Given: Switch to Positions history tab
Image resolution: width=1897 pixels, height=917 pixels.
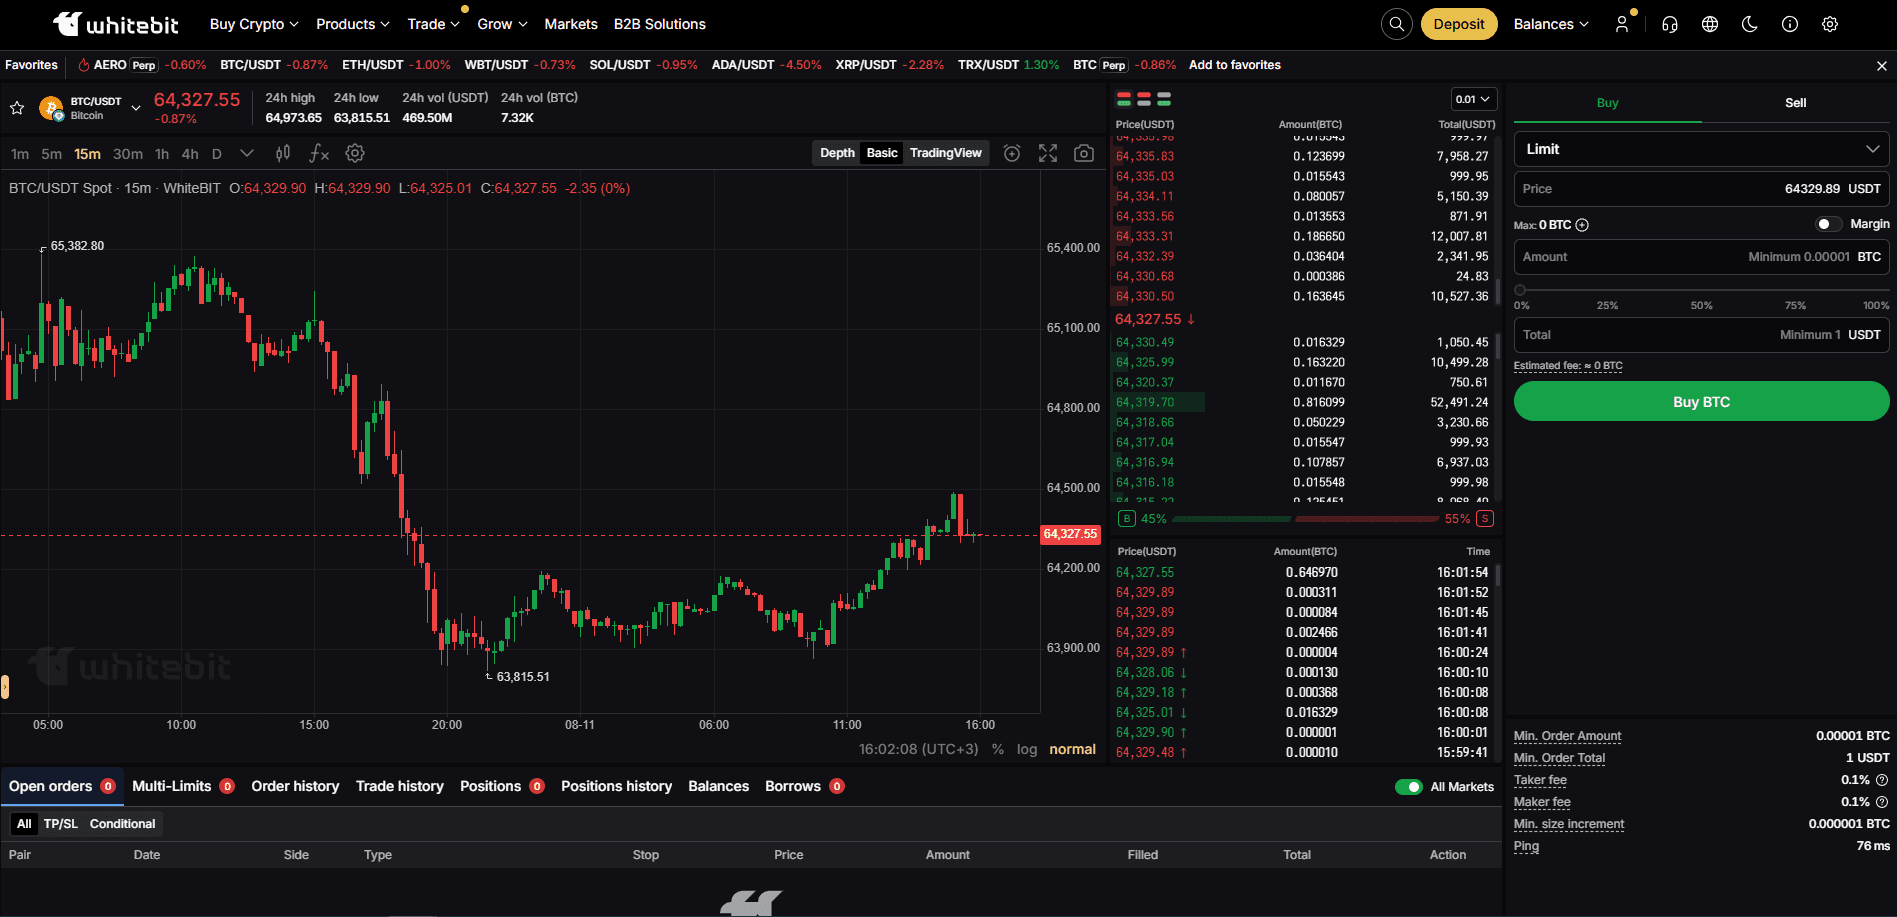Looking at the screenshot, I should tap(616, 786).
